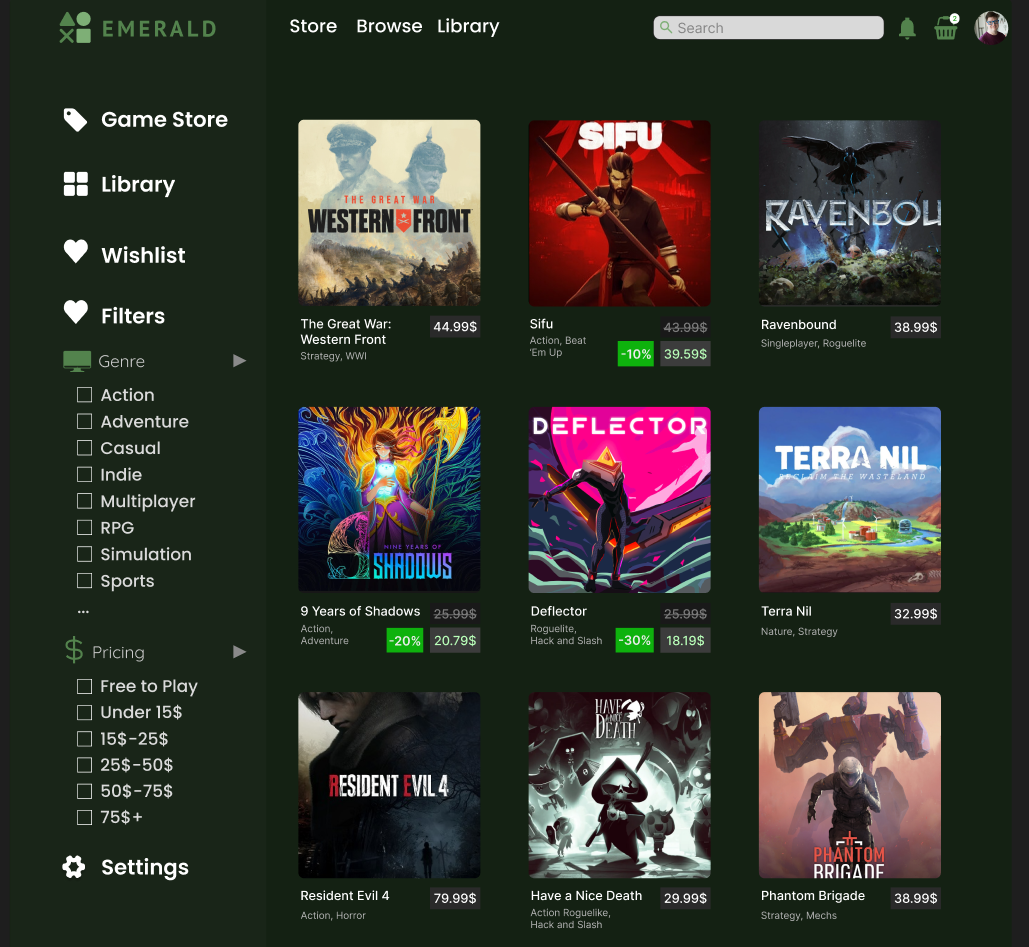
Task: Click the Pricing dollar sign icon
Action: 74,650
